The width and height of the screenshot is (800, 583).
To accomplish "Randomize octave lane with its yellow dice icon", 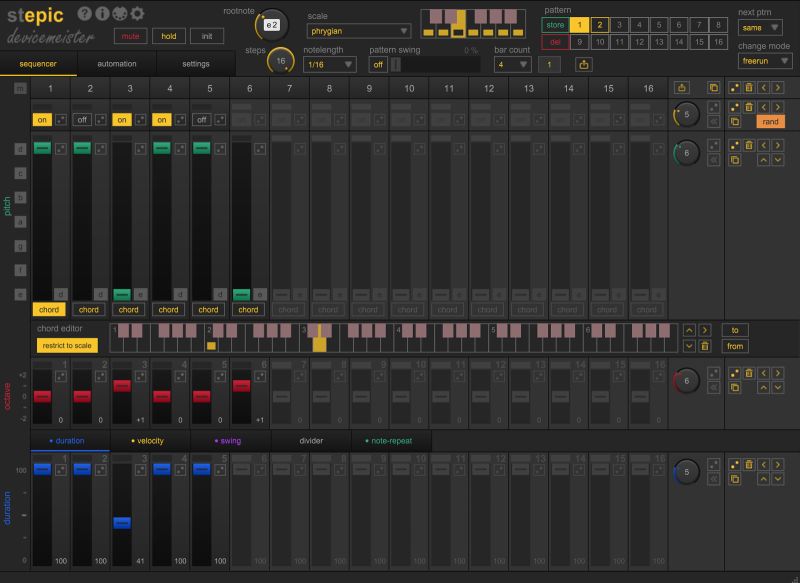I will tap(734, 373).
